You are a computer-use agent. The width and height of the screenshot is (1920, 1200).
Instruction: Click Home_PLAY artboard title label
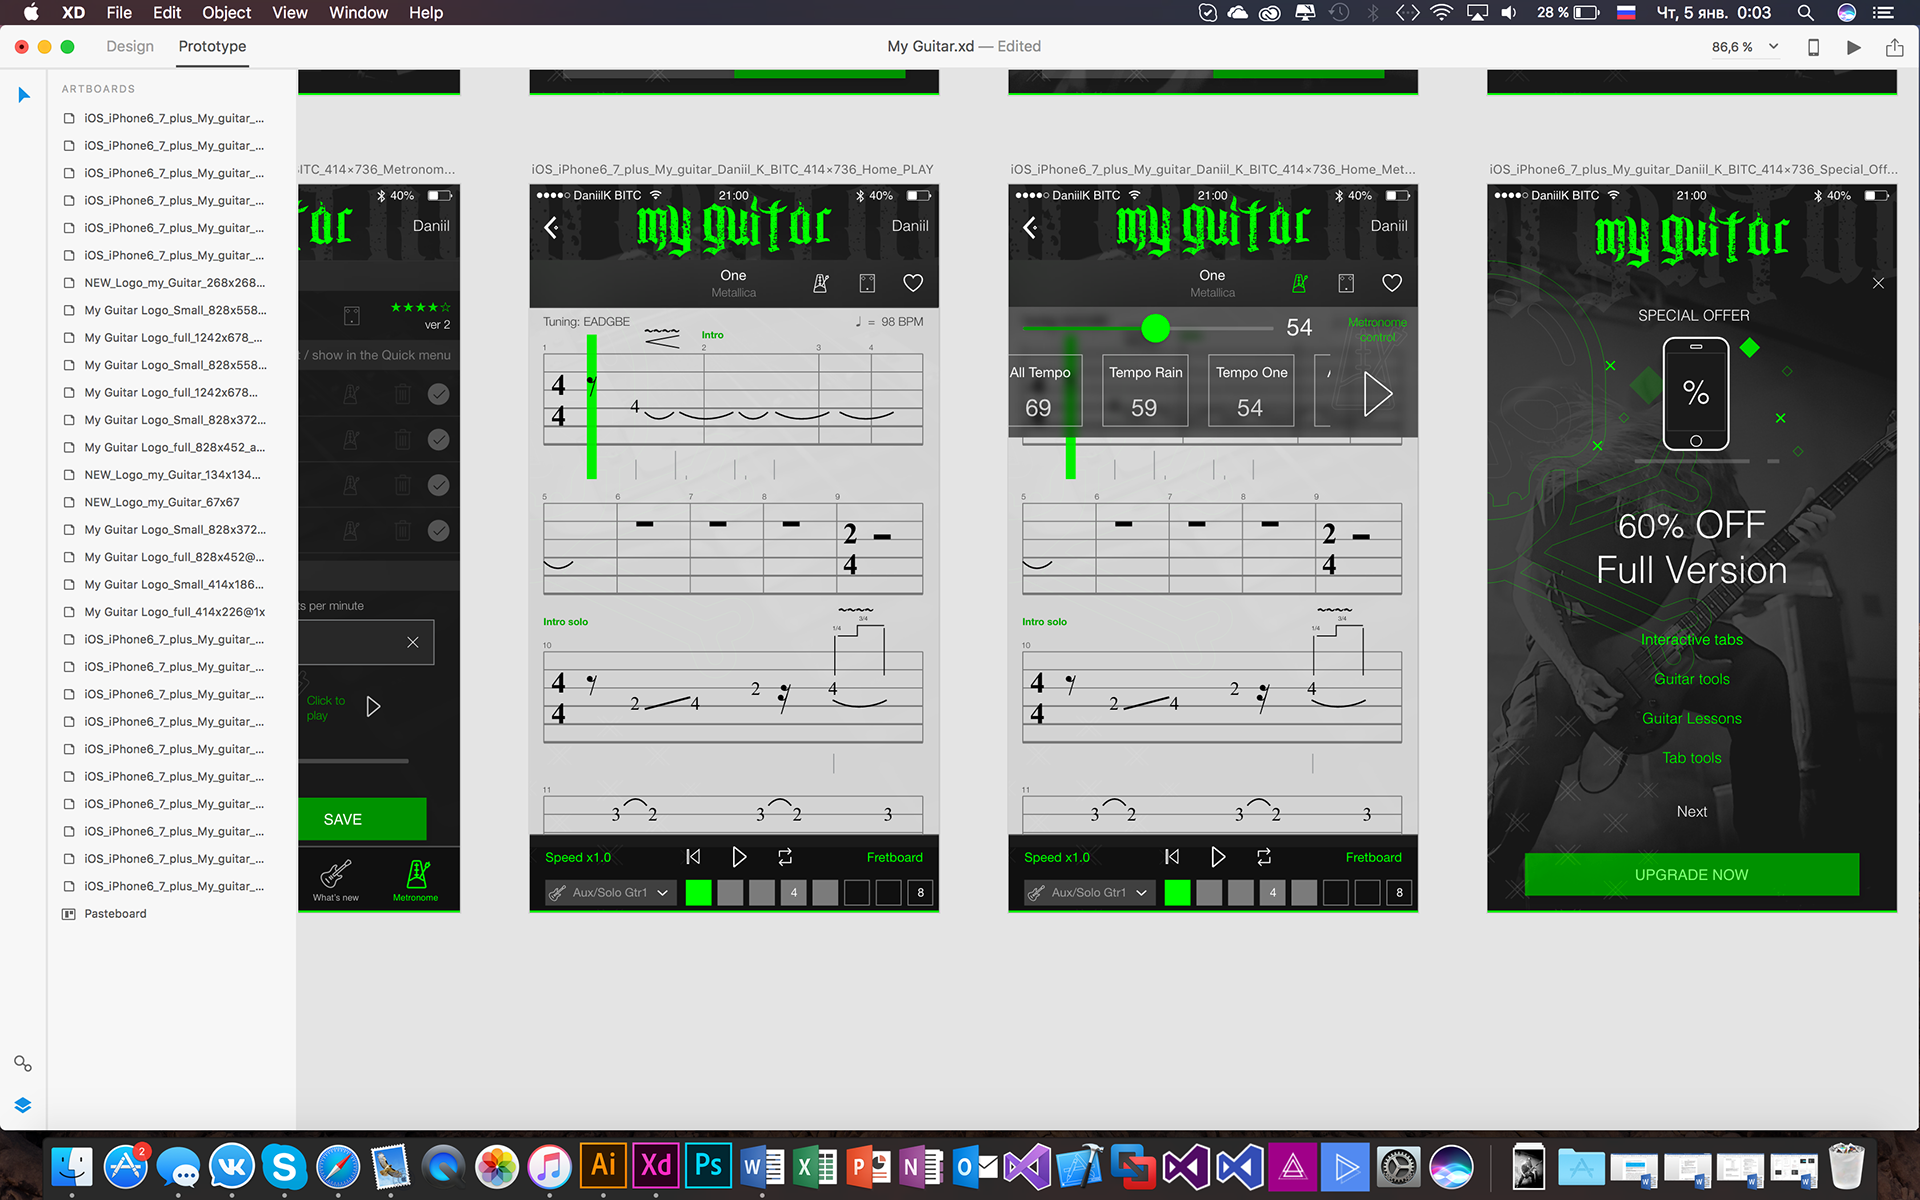click(x=733, y=169)
